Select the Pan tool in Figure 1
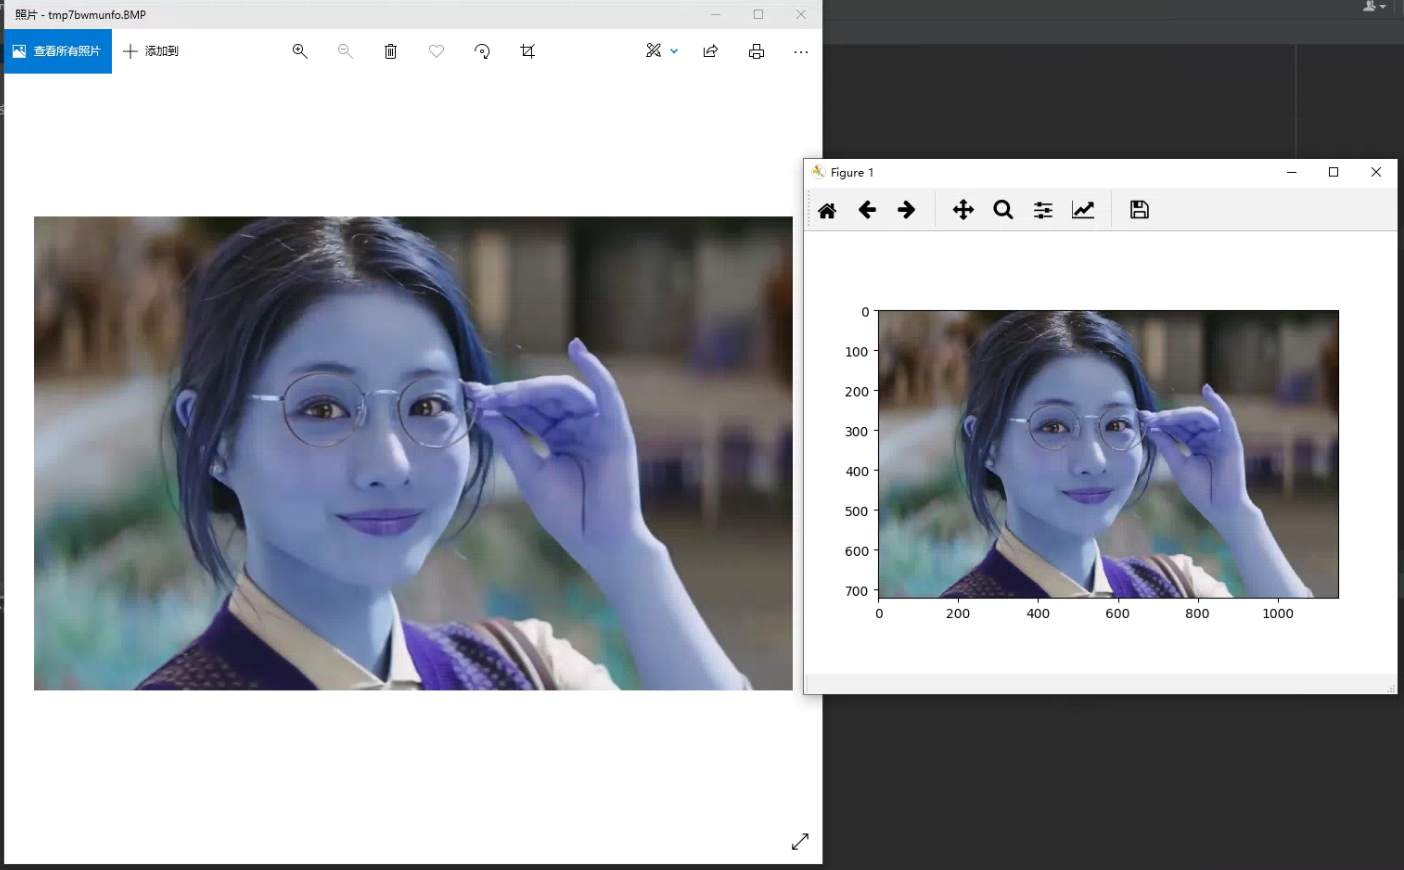Image resolution: width=1404 pixels, height=870 pixels. pos(963,210)
